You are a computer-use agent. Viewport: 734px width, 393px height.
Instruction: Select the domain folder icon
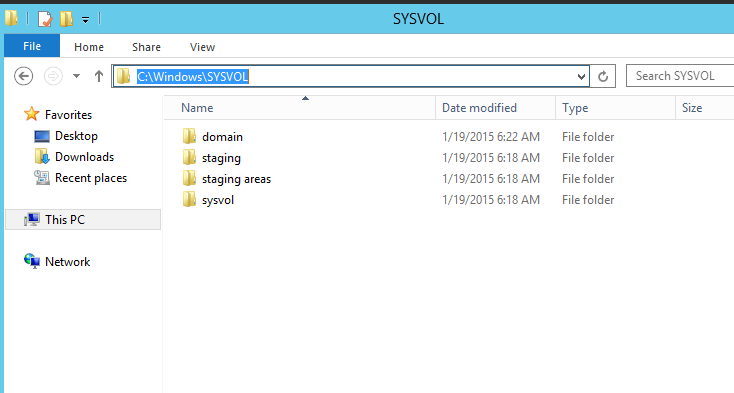[189, 137]
